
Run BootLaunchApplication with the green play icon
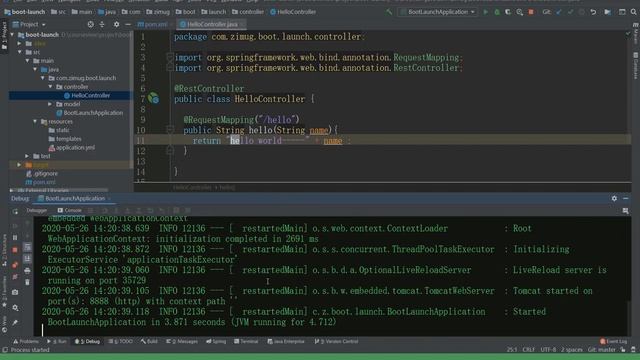coord(485,12)
